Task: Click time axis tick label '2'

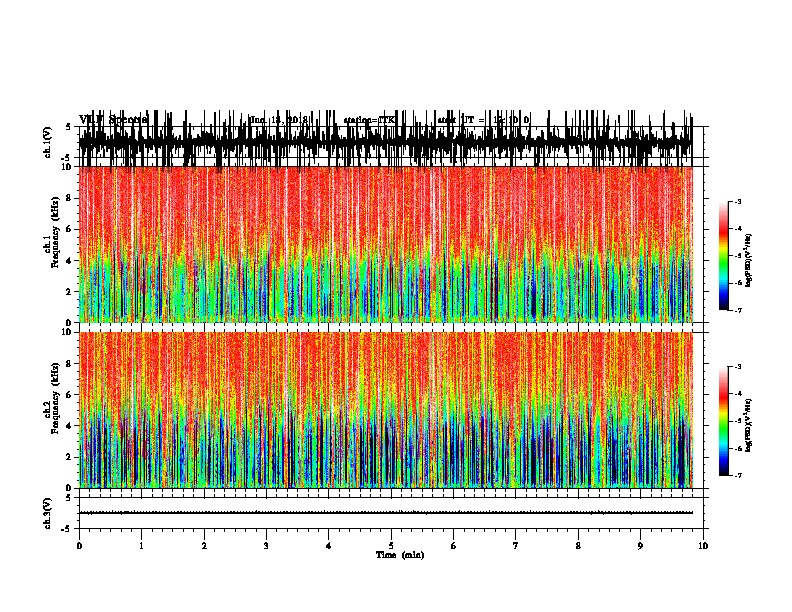Action: click(204, 546)
